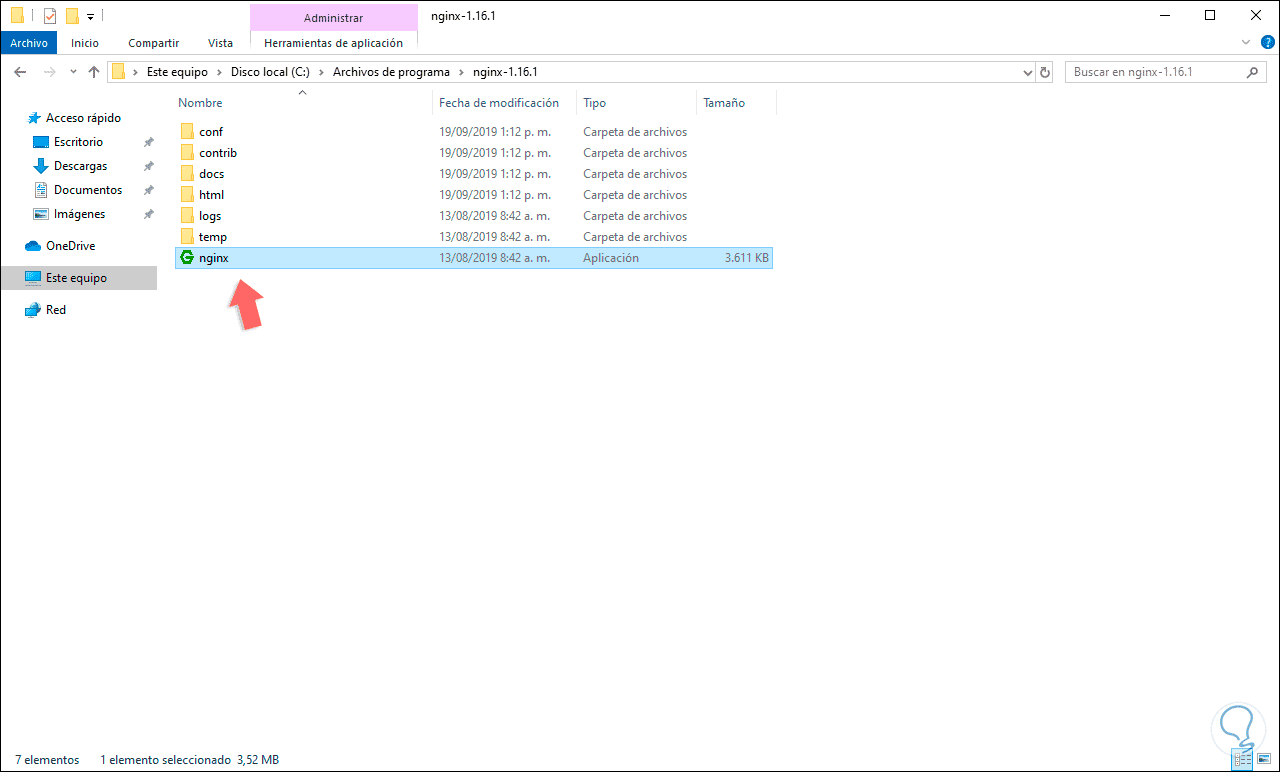Screen dimensions: 1280x772
Task: Go up one folder level
Action: pos(94,72)
